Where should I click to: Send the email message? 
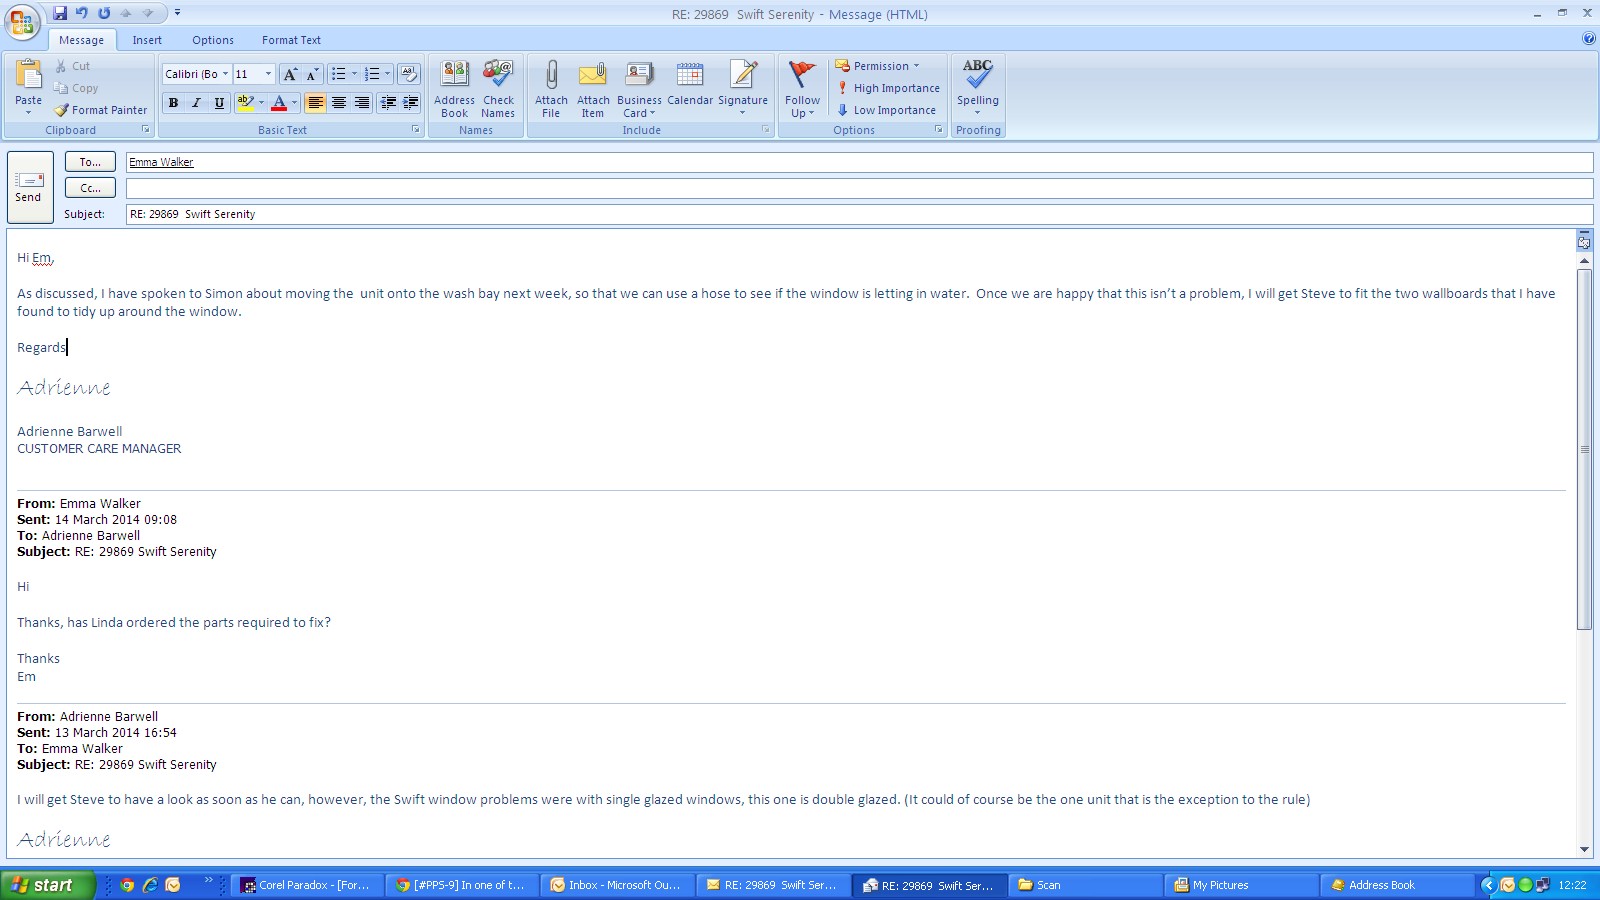[x=29, y=189]
